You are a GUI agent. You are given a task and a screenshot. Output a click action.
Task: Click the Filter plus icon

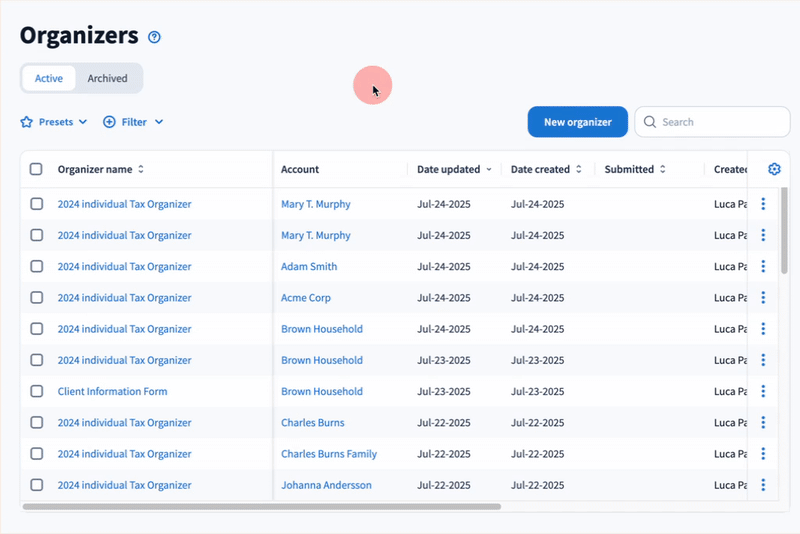pyautogui.click(x=109, y=122)
